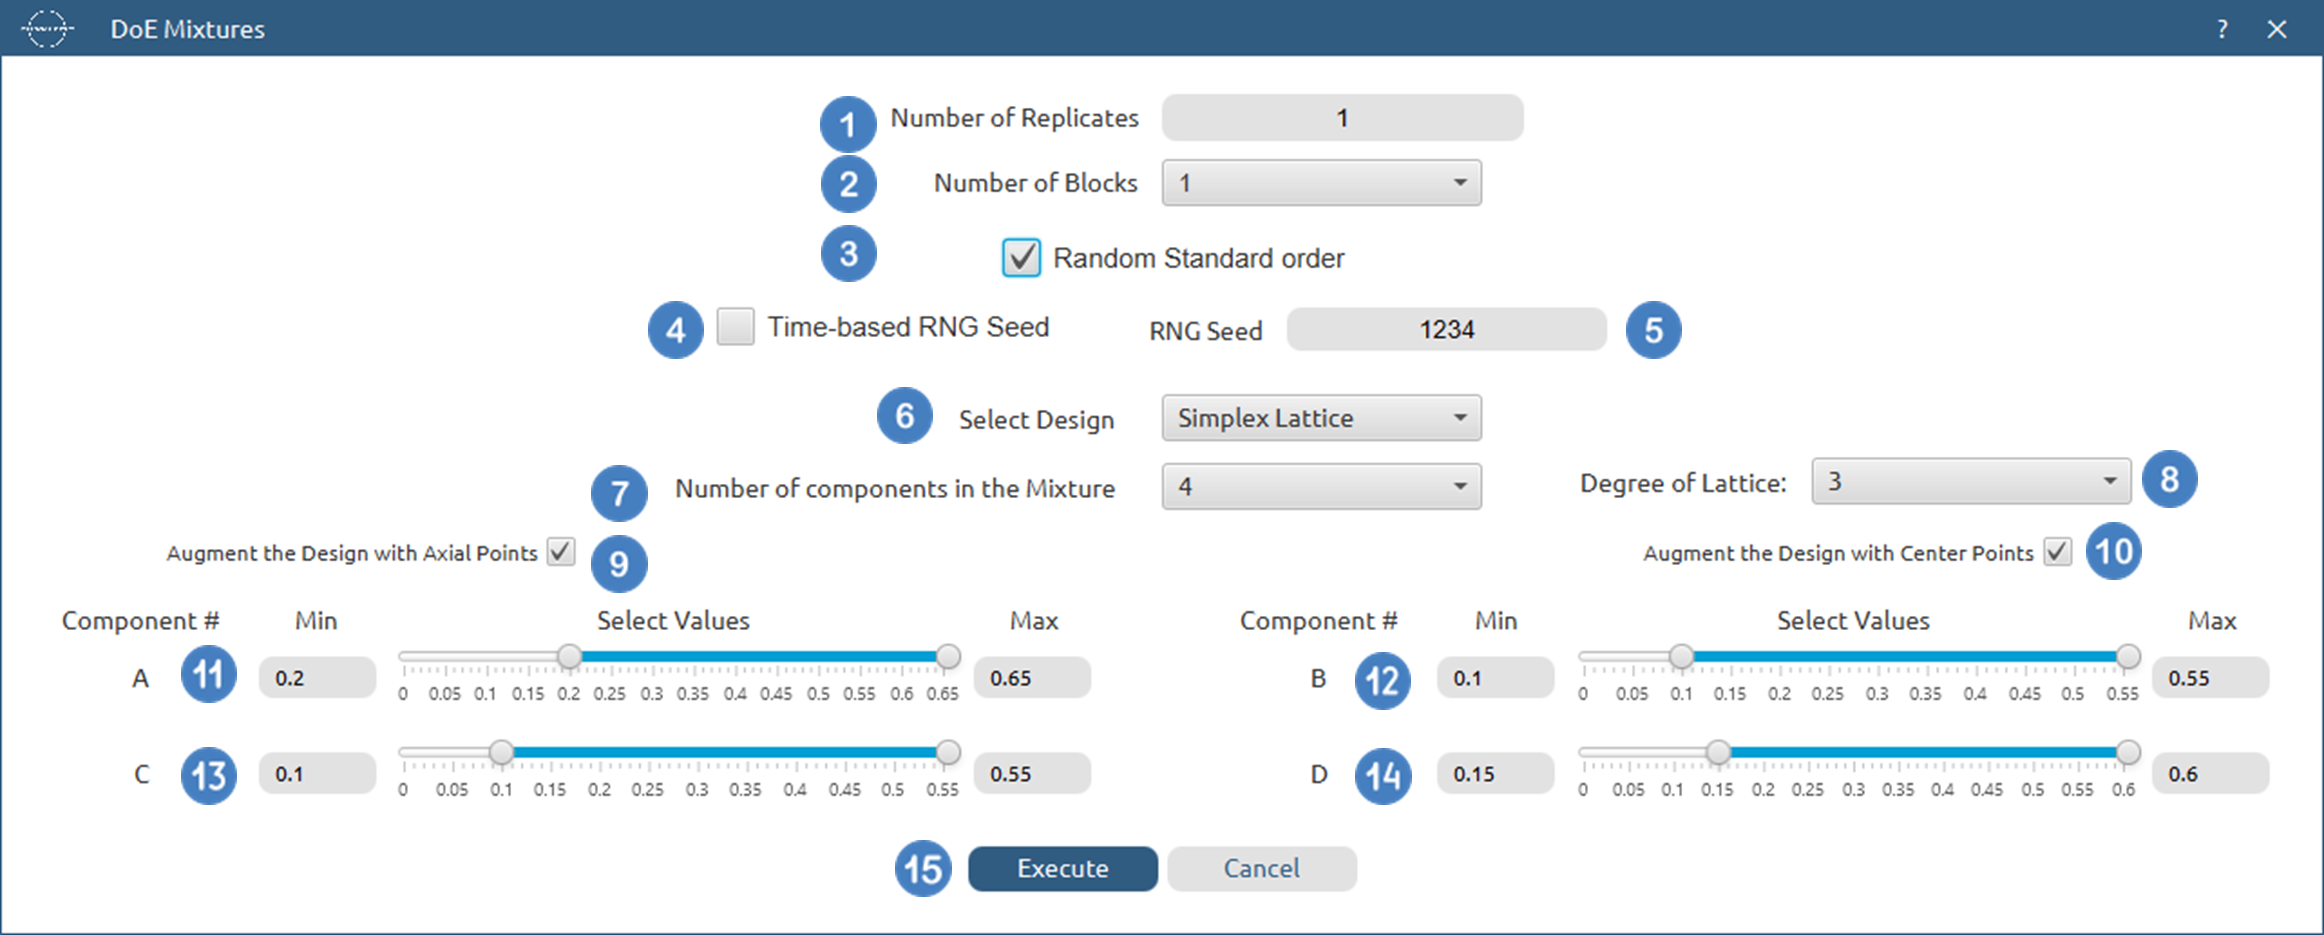2324x935 pixels.
Task: Open the help question mark icon
Action: pos(2222,29)
